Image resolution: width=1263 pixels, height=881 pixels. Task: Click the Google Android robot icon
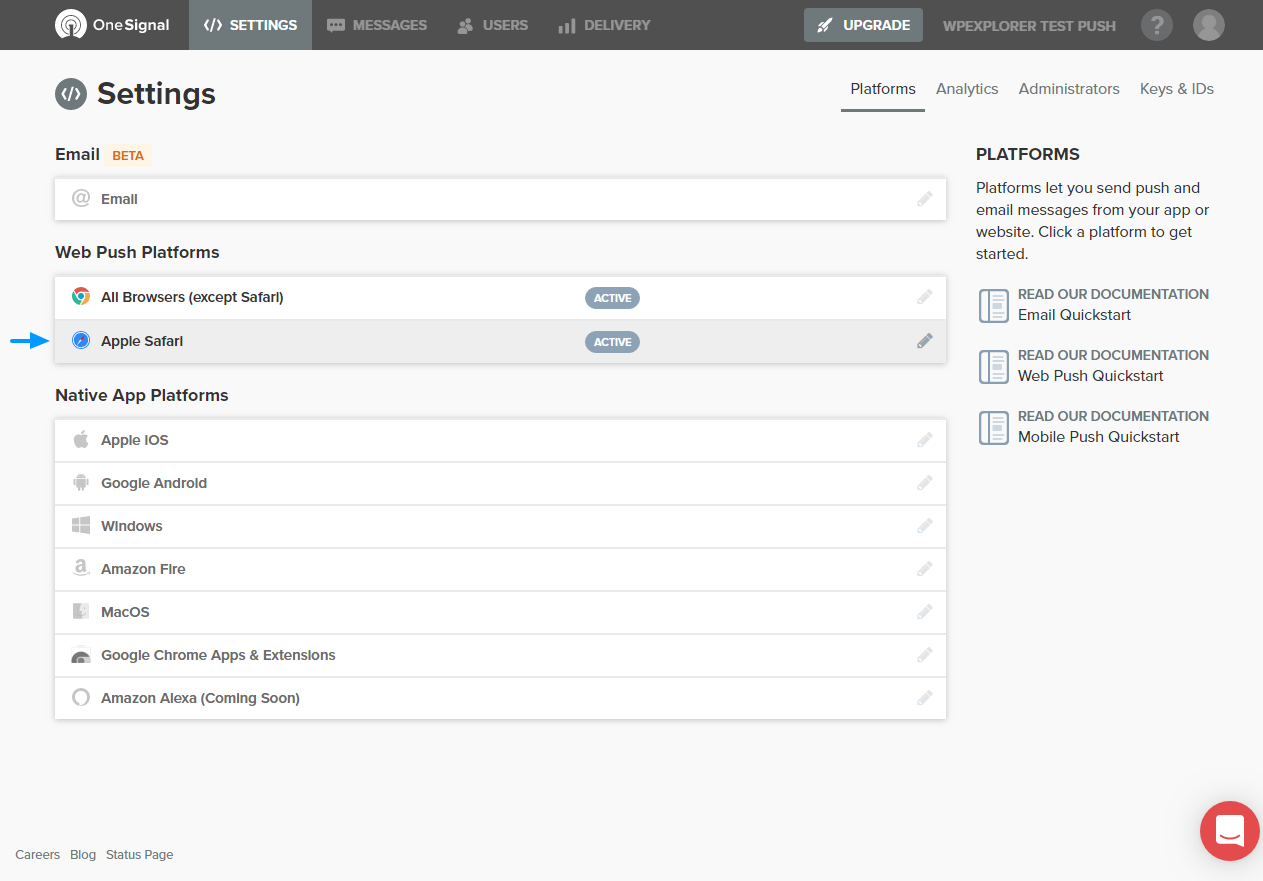[x=81, y=483]
